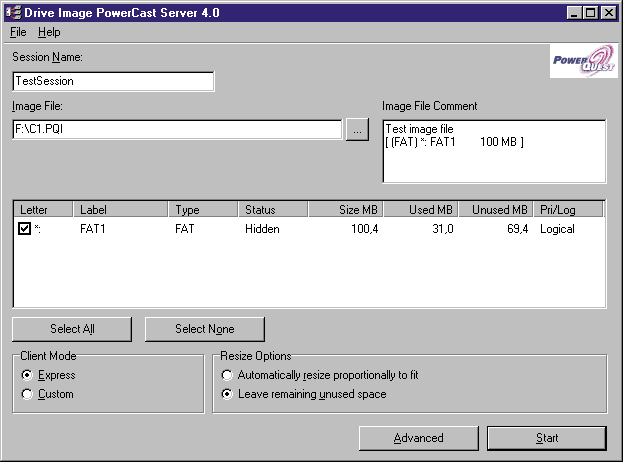
Task: Click the 100,4 size value
Action: (x=365, y=229)
